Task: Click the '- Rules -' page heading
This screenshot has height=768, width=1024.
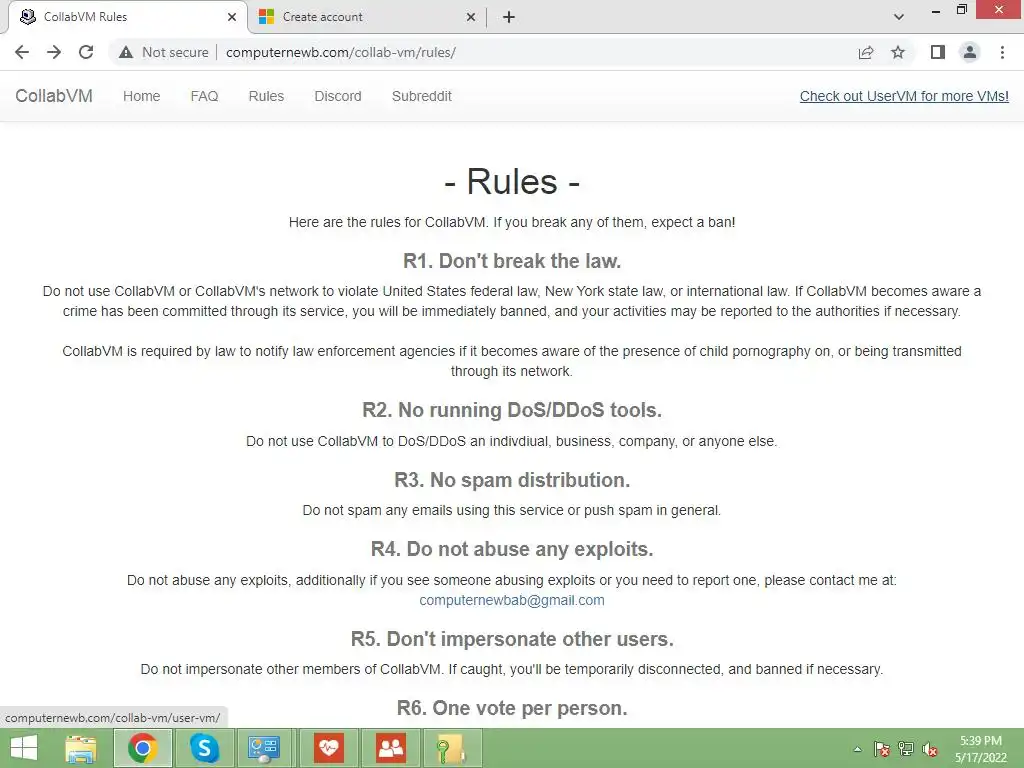Action: coord(512,182)
